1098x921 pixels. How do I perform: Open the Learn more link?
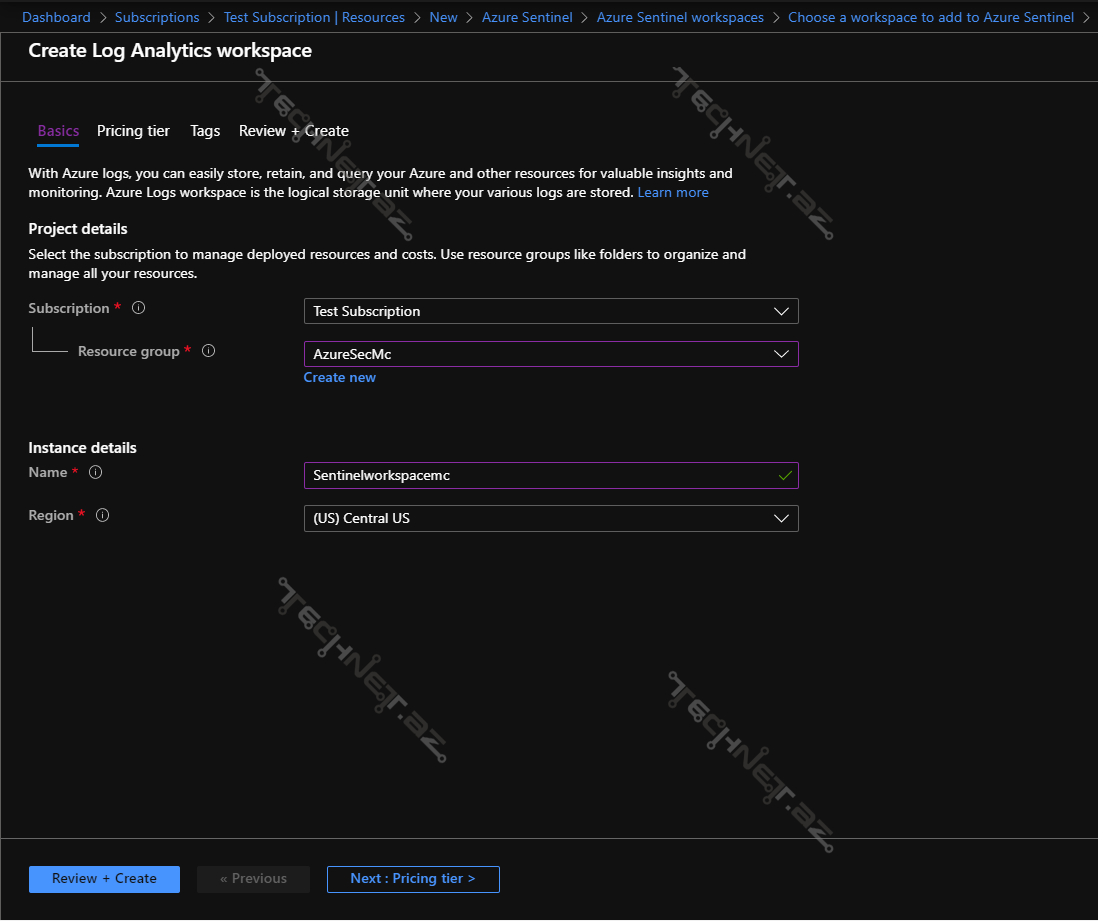(672, 192)
